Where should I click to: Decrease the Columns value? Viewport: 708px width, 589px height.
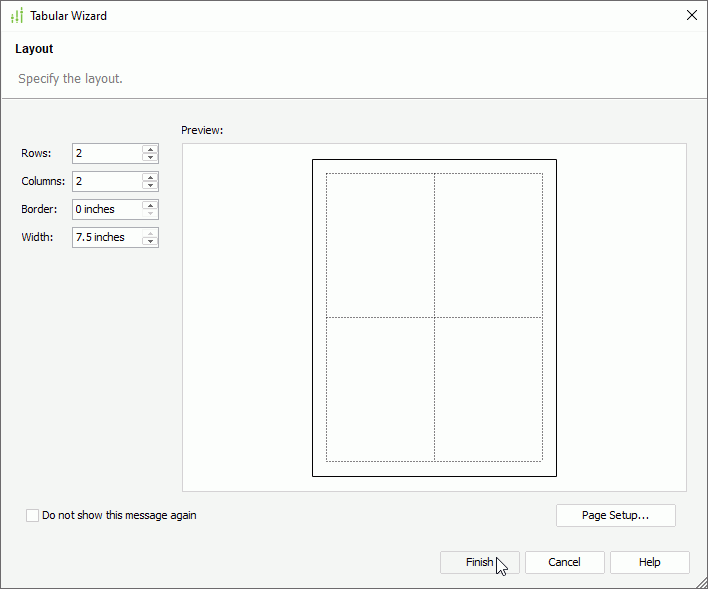[x=150, y=185]
